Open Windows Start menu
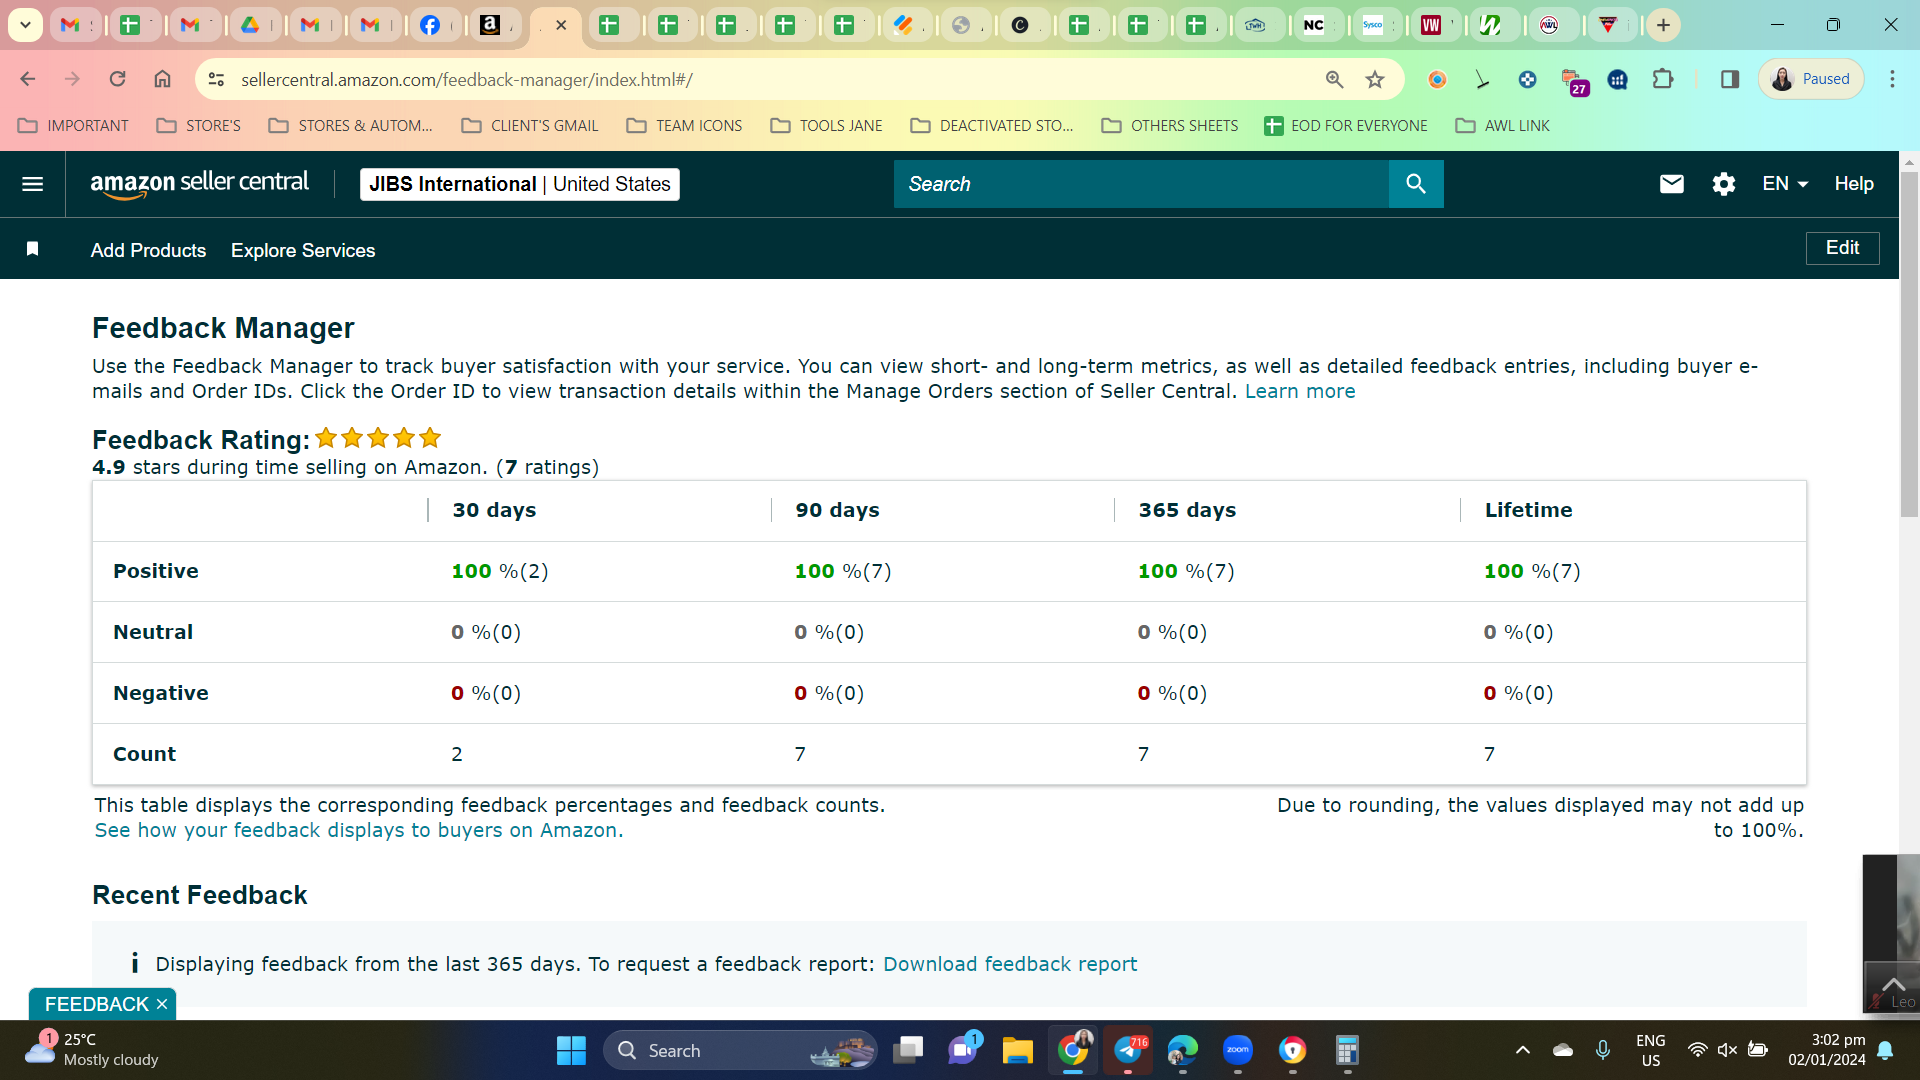This screenshot has height=1080, width=1920. (x=571, y=1050)
